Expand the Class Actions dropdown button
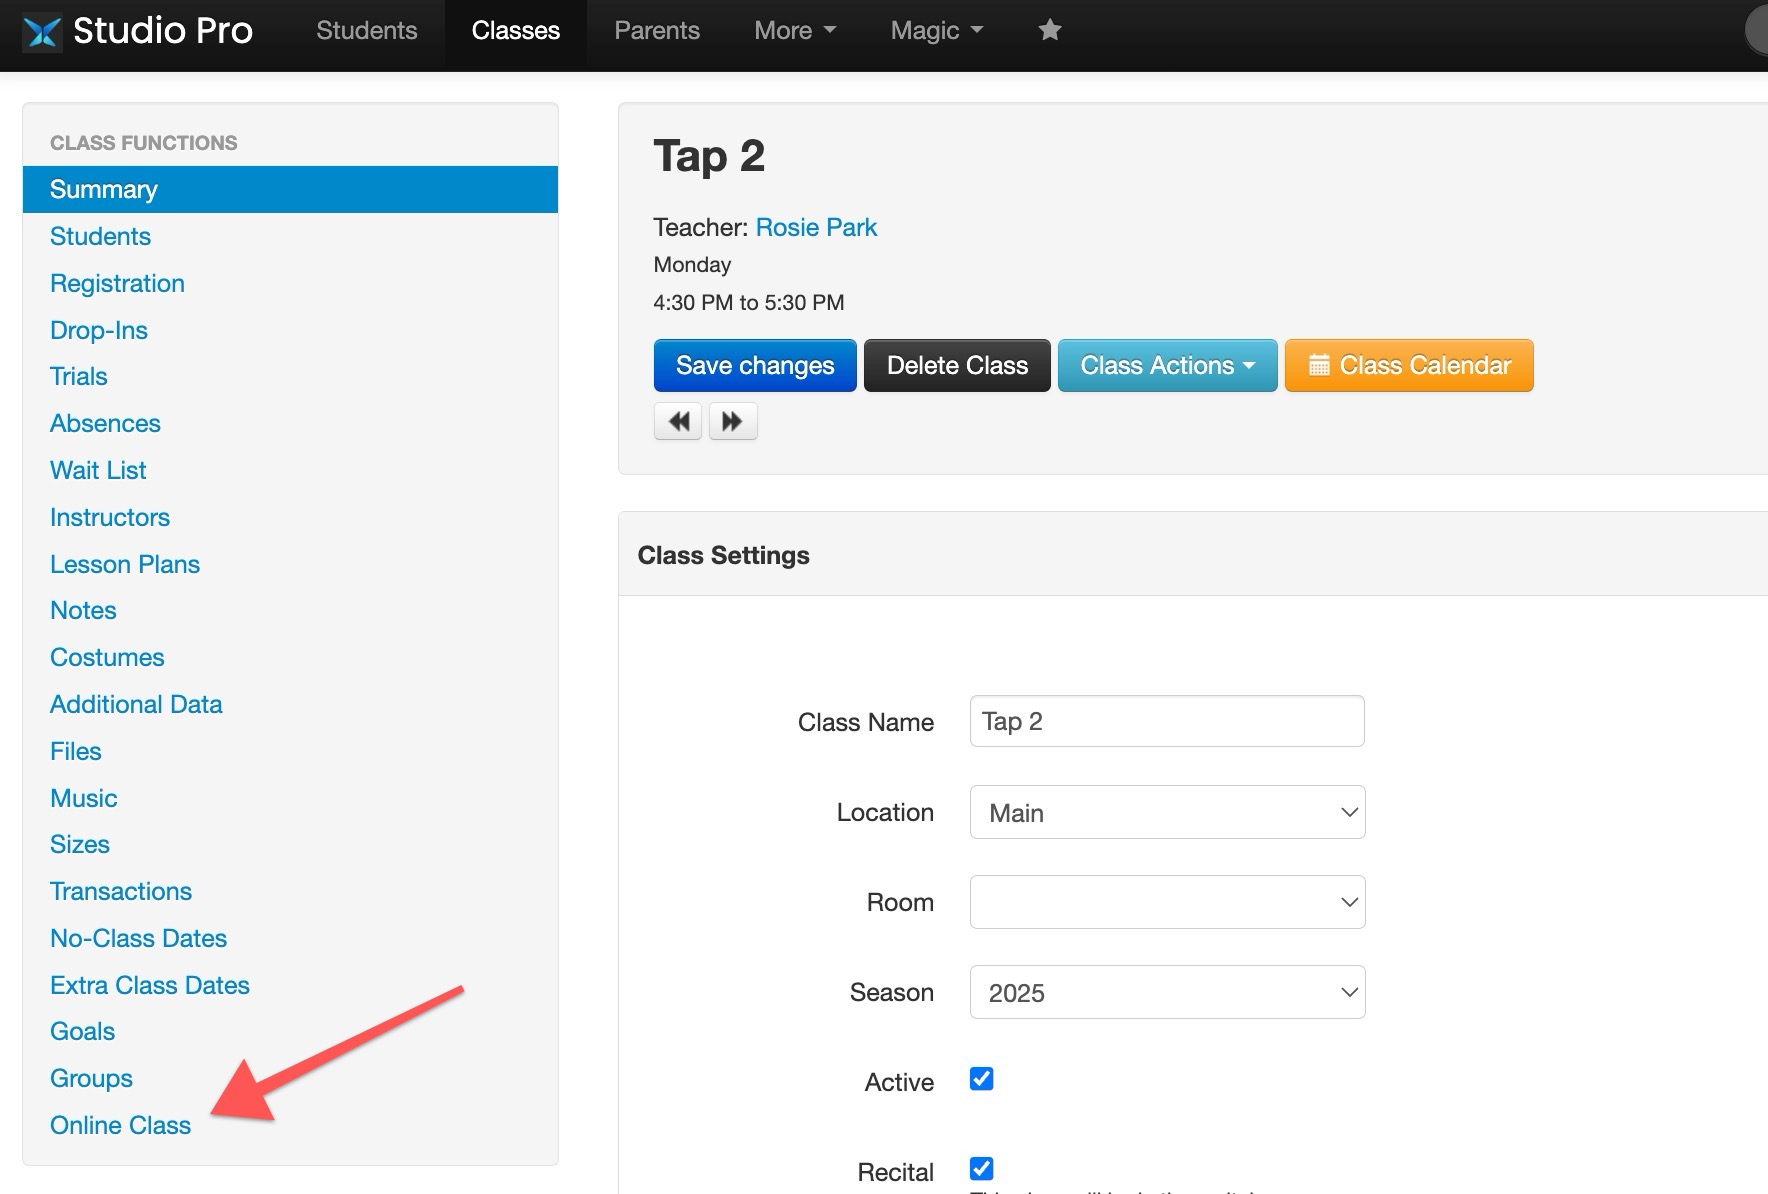The height and width of the screenshot is (1194, 1768). [1167, 365]
